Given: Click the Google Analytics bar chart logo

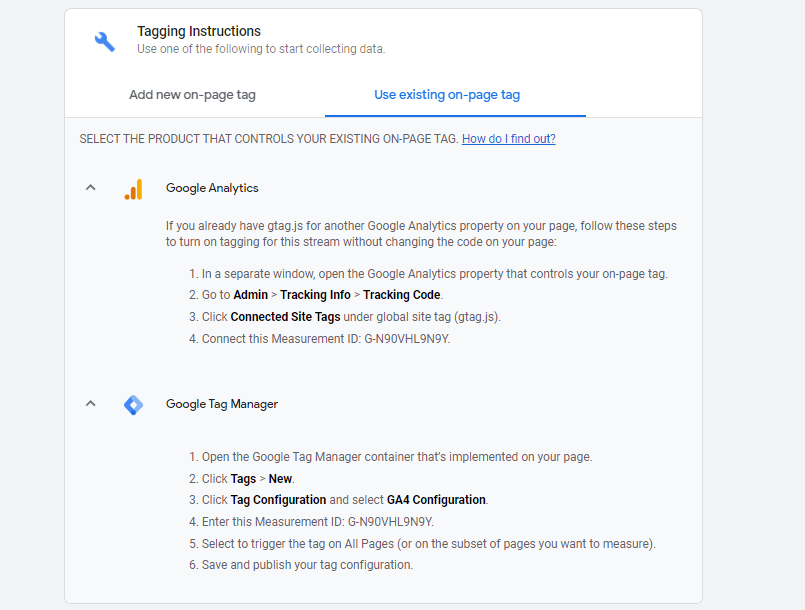Looking at the screenshot, I should tap(133, 189).
